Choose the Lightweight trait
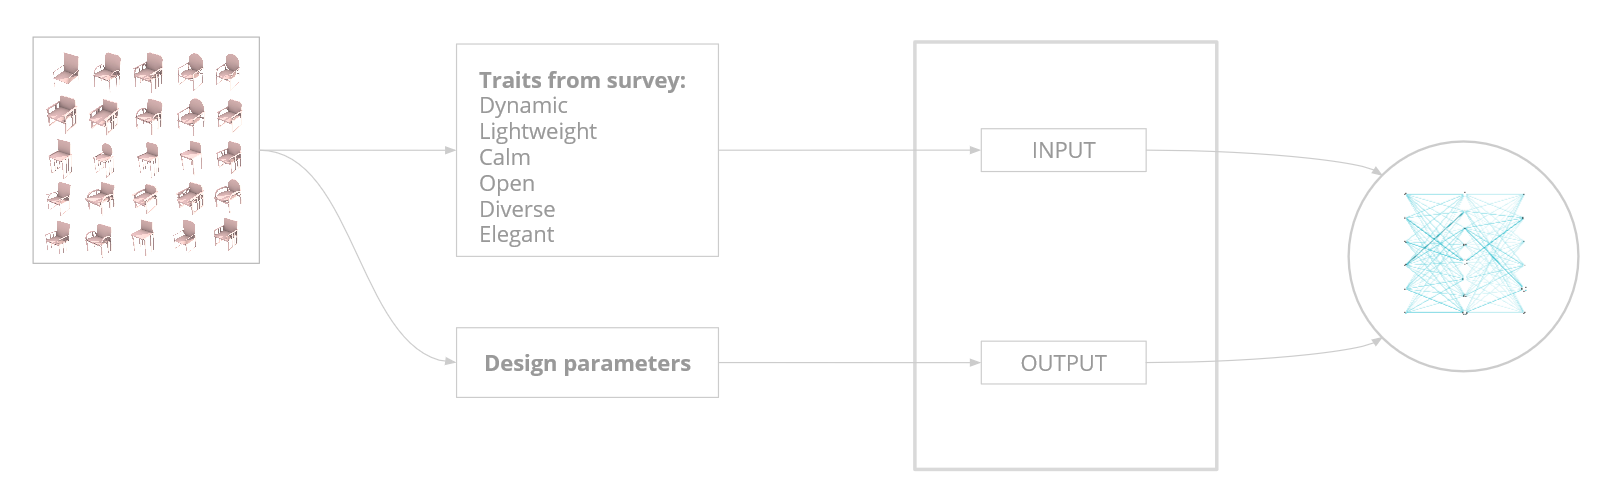1607x492 pixels. (537, 132)
